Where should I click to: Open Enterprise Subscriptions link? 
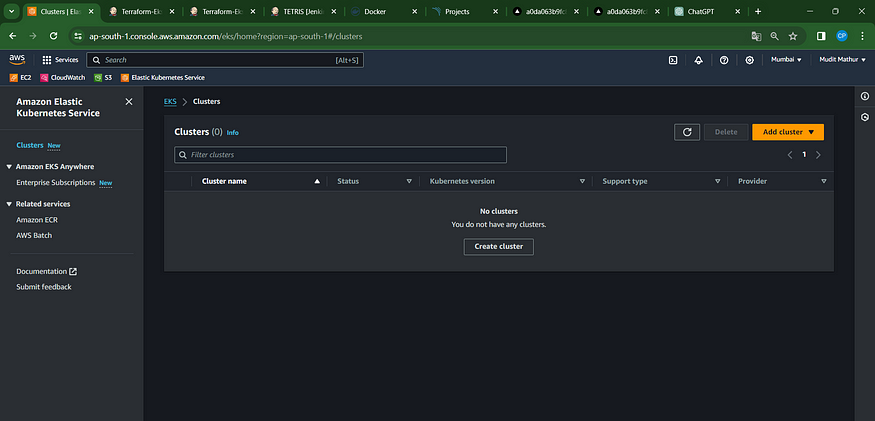(x=56, y=183)
